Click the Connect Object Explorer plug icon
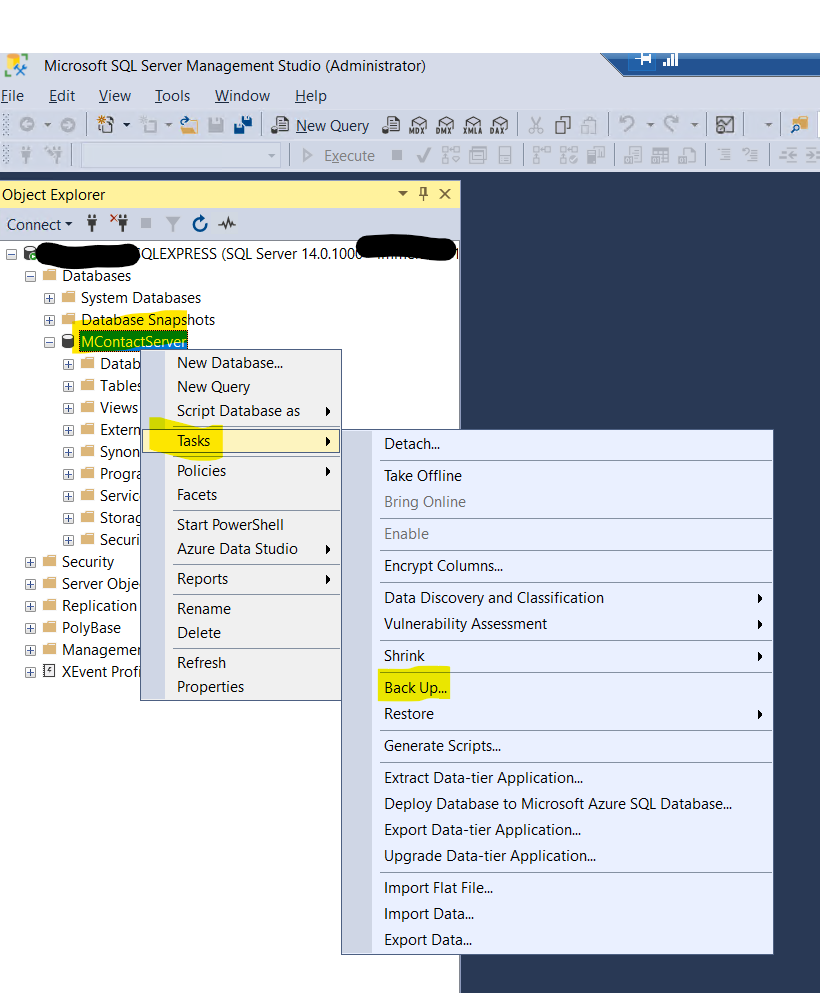 point(92,224)
